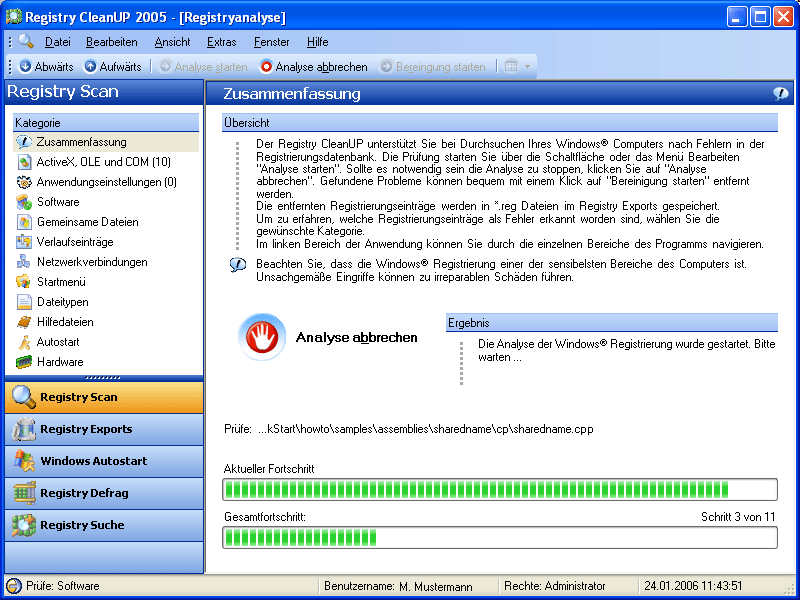Click the "Gesamtfortschritt:" label
This screenshot has width=800, height=600.
[265, 517]
